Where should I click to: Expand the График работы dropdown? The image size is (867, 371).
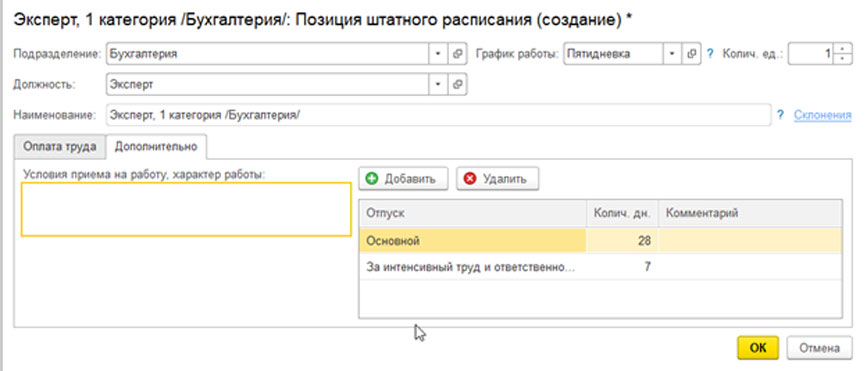coord(672,54)
